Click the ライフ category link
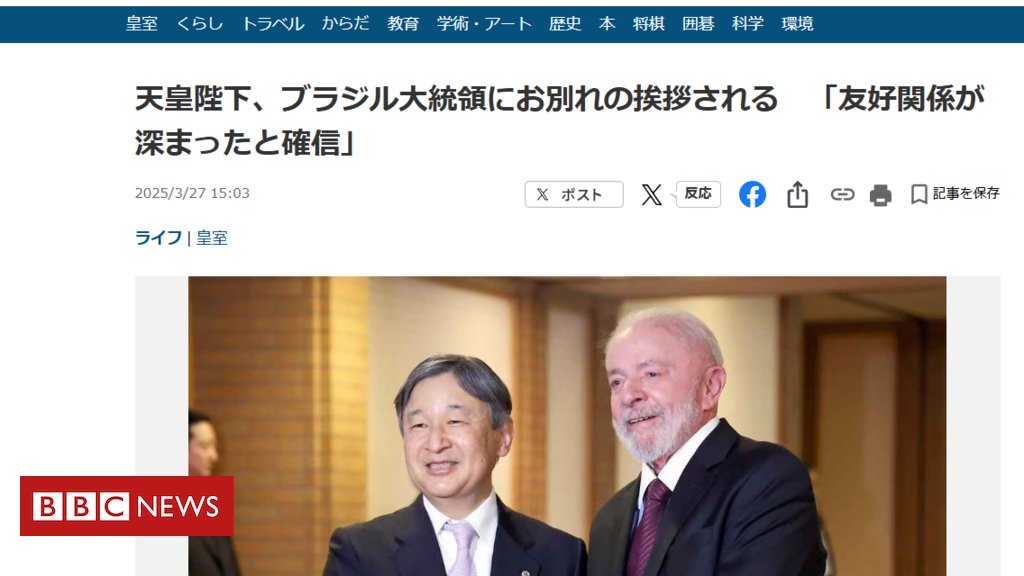 pos(158,238)
